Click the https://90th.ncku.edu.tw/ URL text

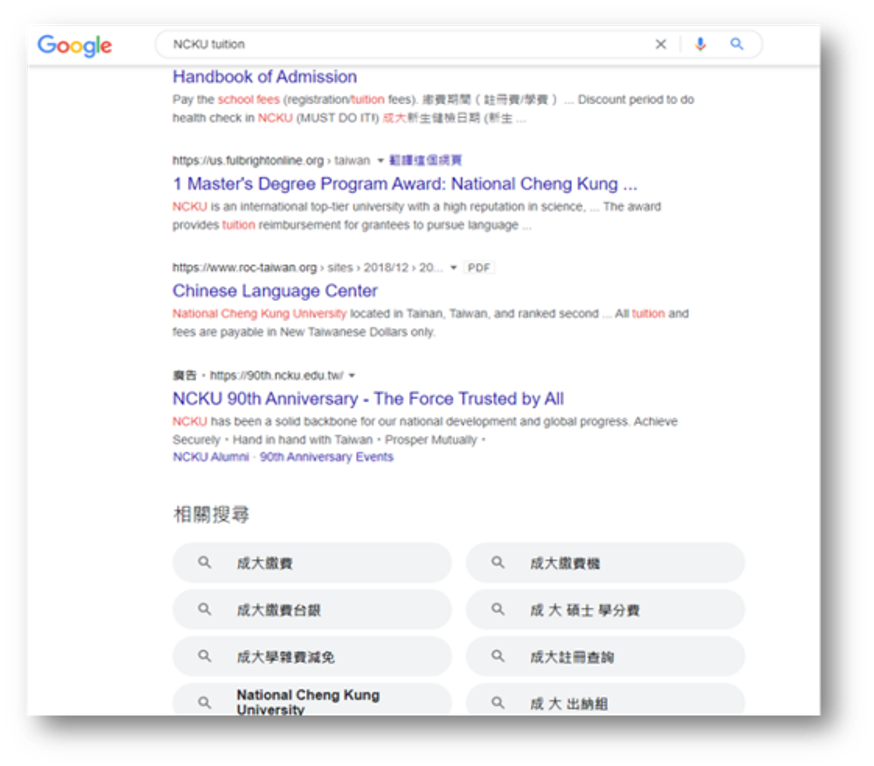276,376
